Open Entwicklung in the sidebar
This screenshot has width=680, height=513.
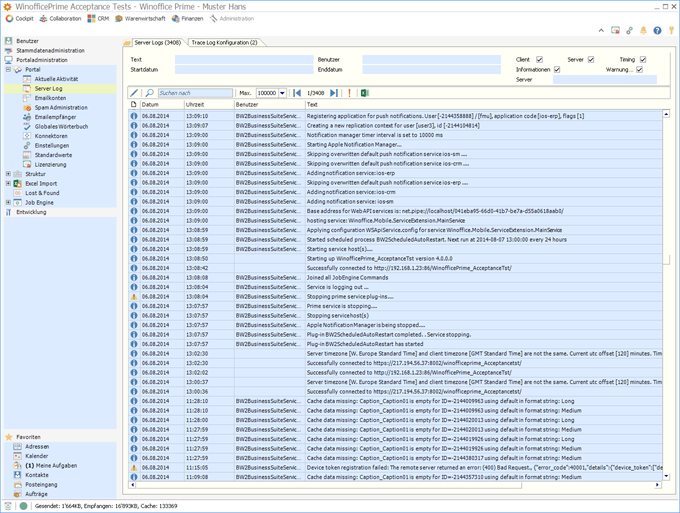pos(31,212)
